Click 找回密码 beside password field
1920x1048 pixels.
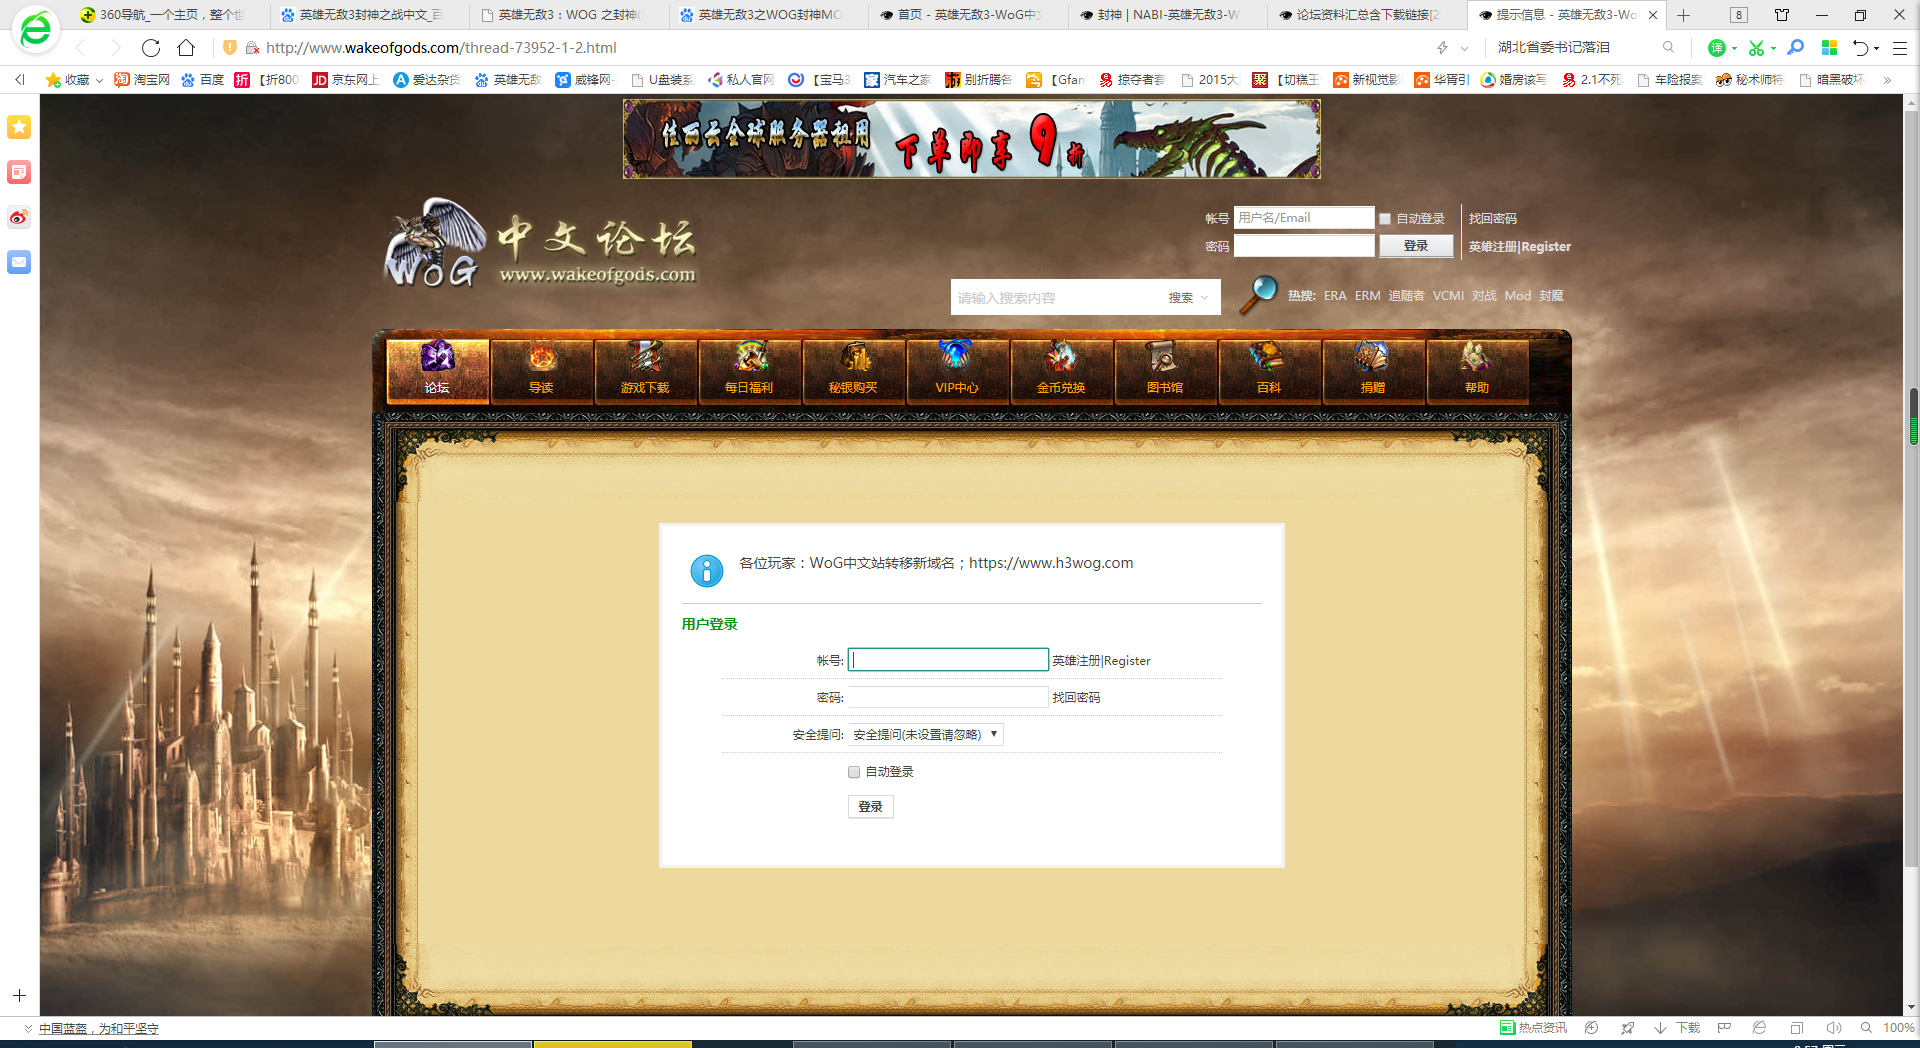point(1076,698)
